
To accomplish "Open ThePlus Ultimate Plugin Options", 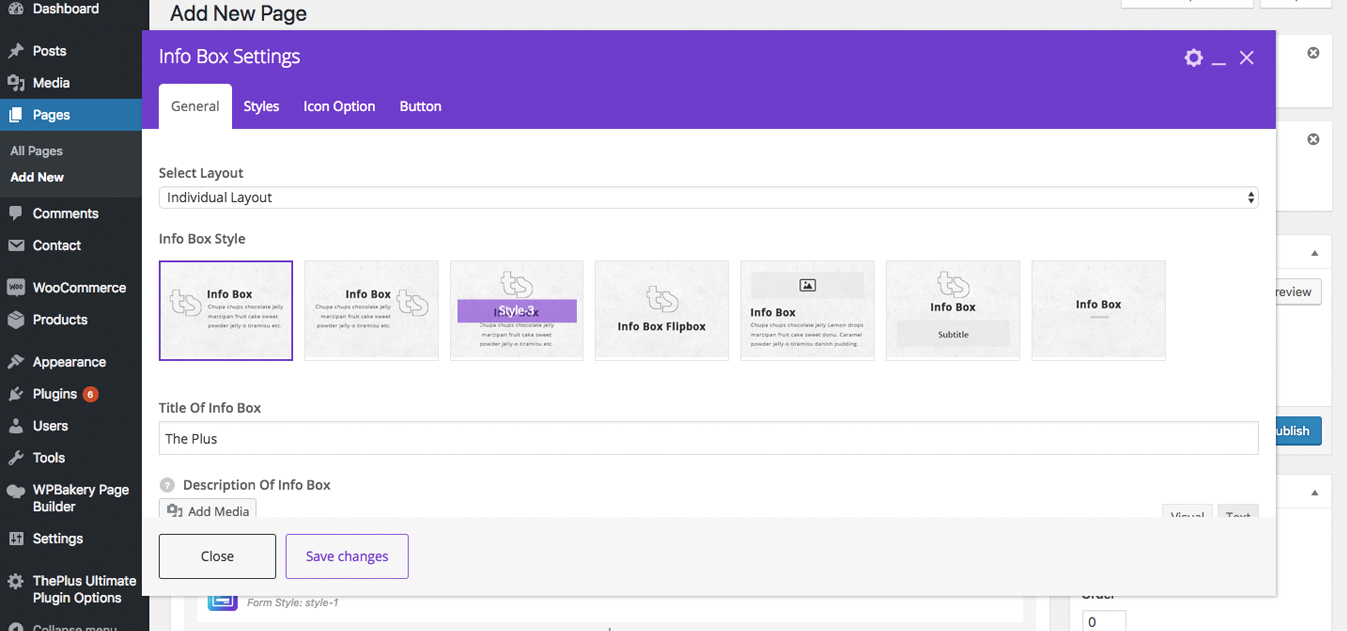I will (84, 589).
